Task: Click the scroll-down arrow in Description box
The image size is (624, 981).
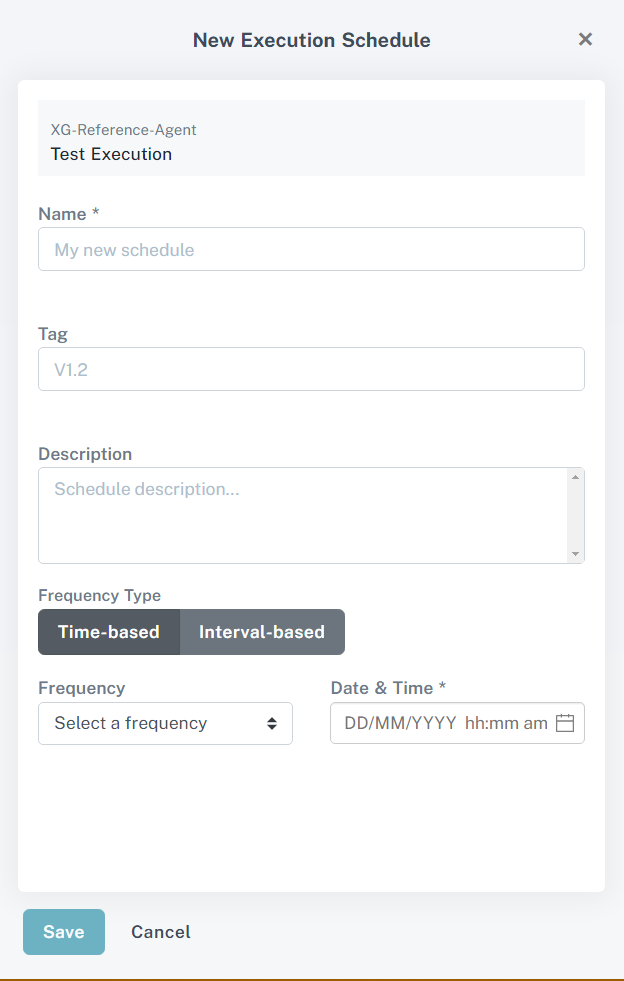Action: click(x=577, y=553)
